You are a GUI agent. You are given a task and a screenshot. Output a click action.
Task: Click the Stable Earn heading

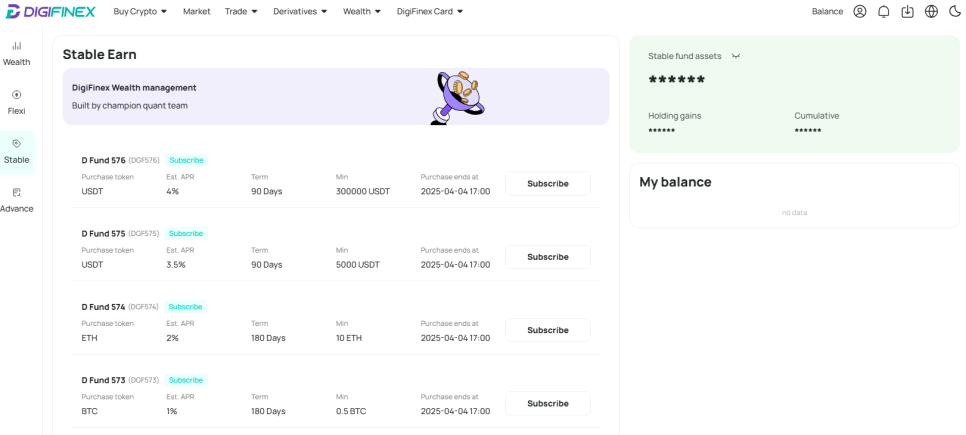click(99, 54)
